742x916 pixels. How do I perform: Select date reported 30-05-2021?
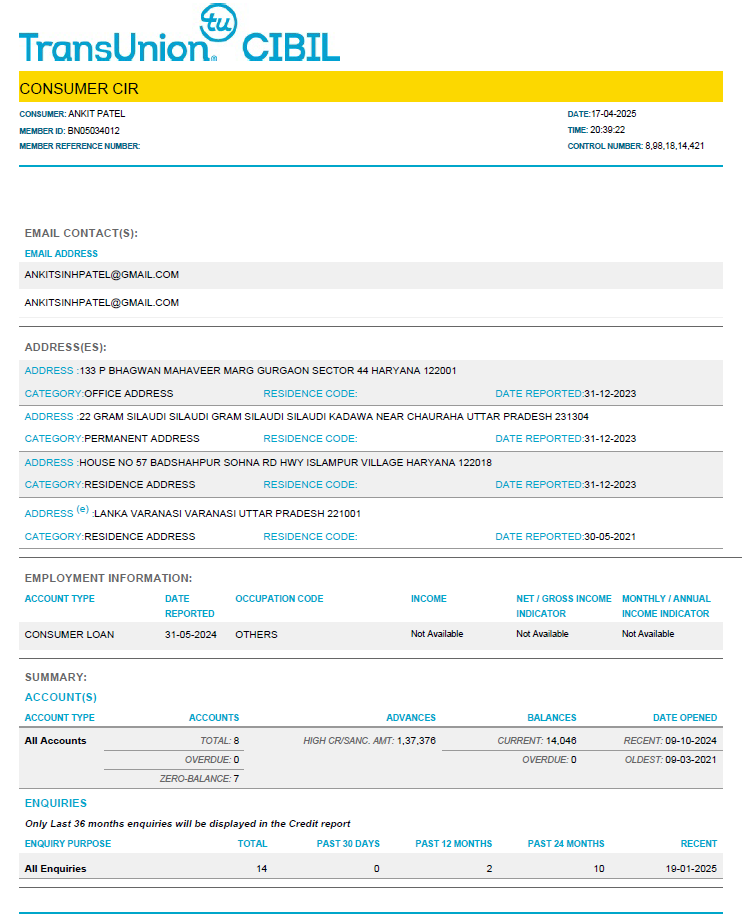pos(610,536)
